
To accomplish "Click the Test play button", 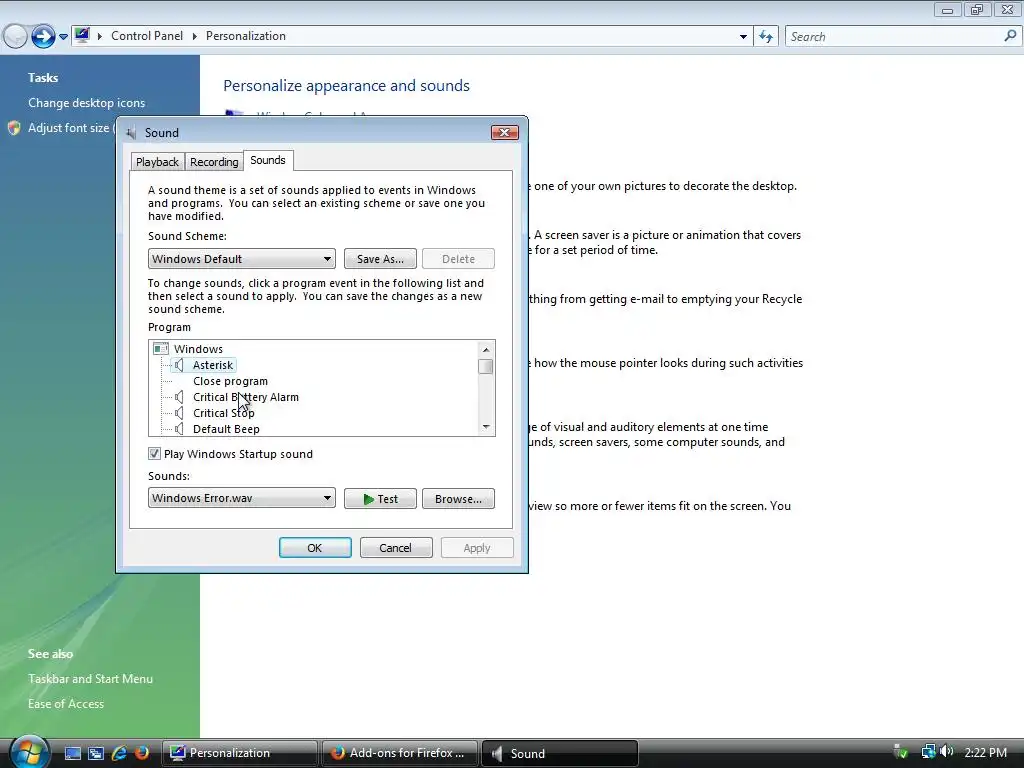I will pos(380,498).
